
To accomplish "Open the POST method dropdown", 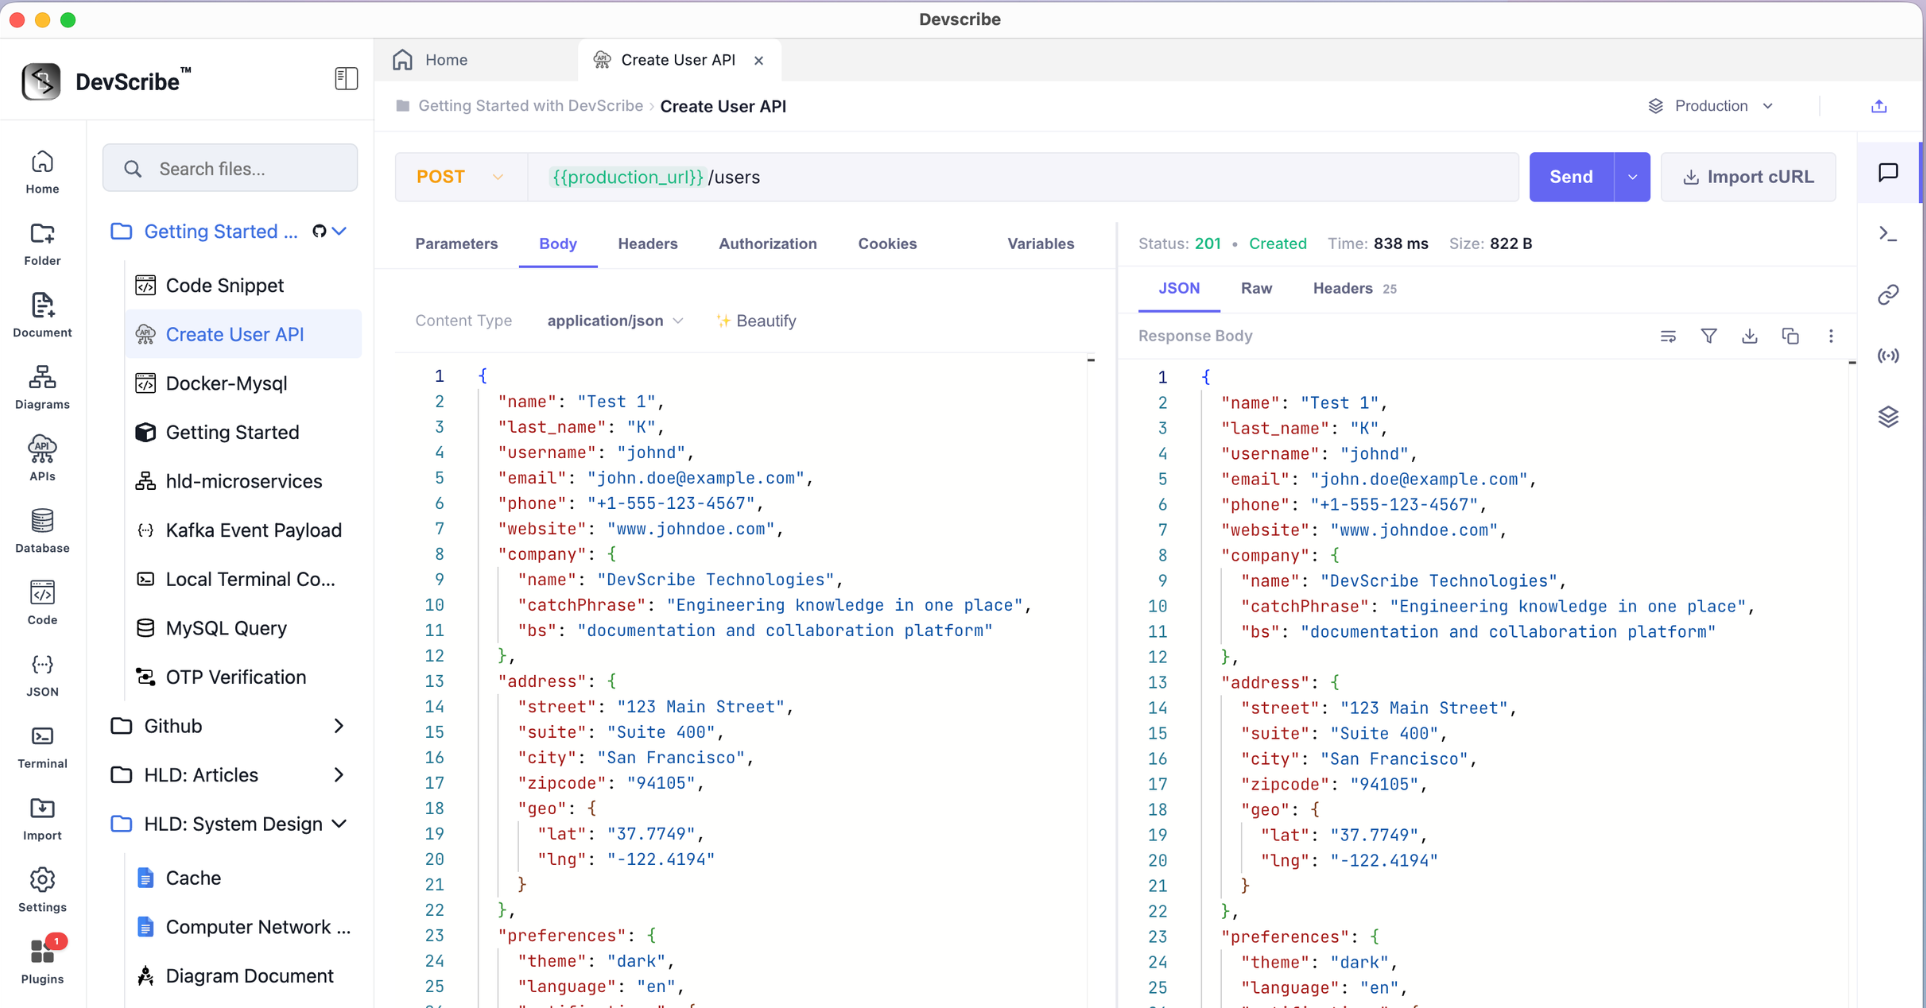I will [x=460, y=177].
